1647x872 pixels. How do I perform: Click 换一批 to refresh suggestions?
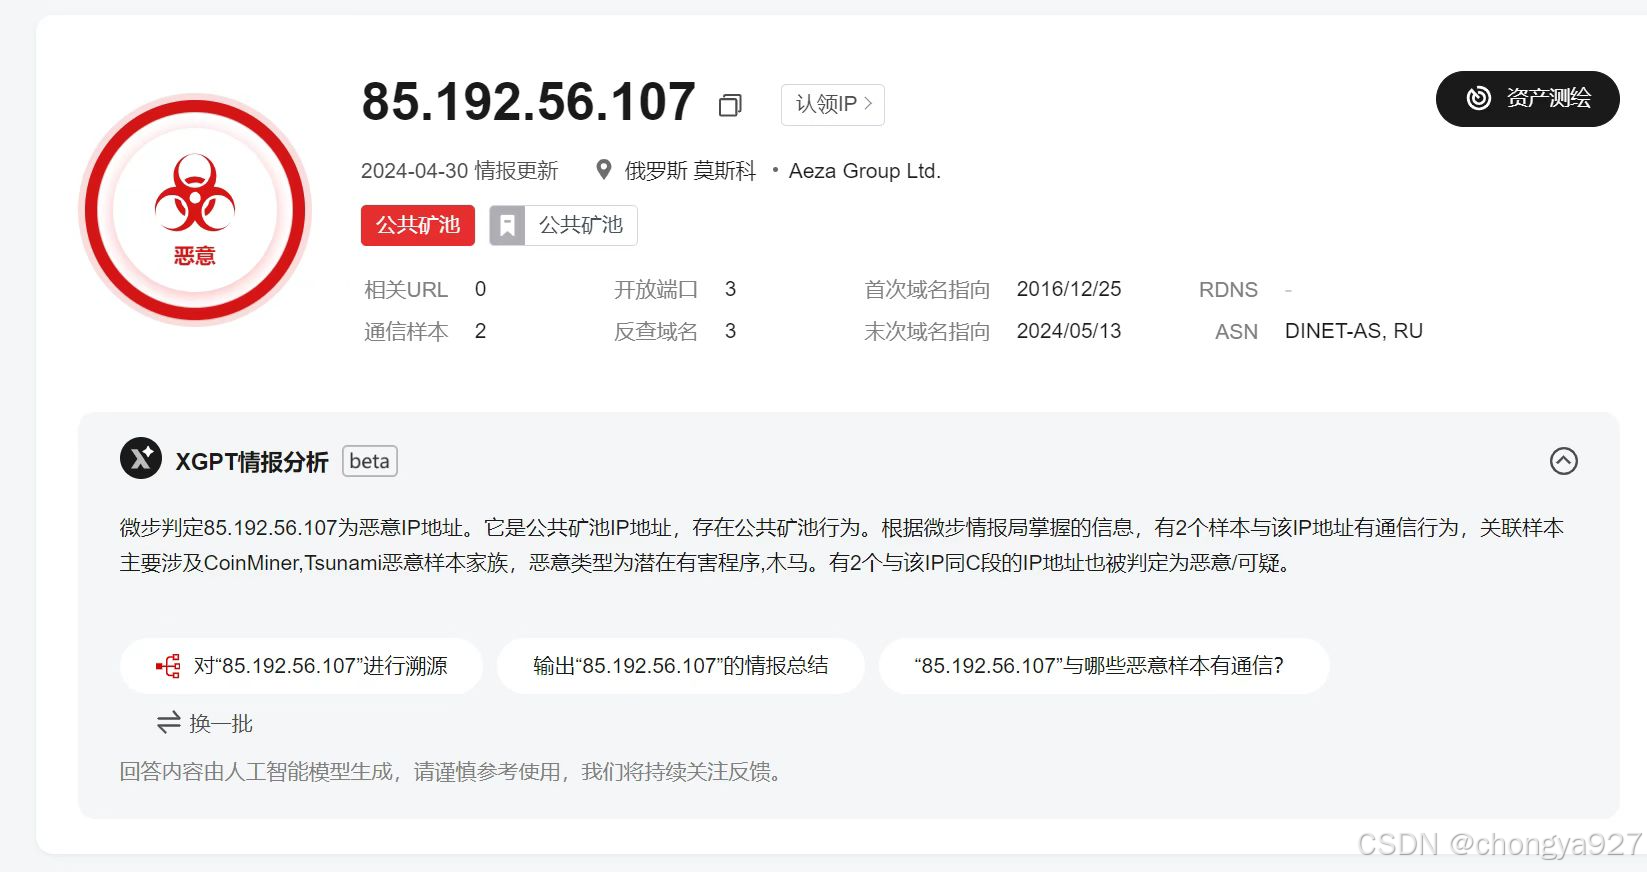pyautogui.click(x=205, y=723)
